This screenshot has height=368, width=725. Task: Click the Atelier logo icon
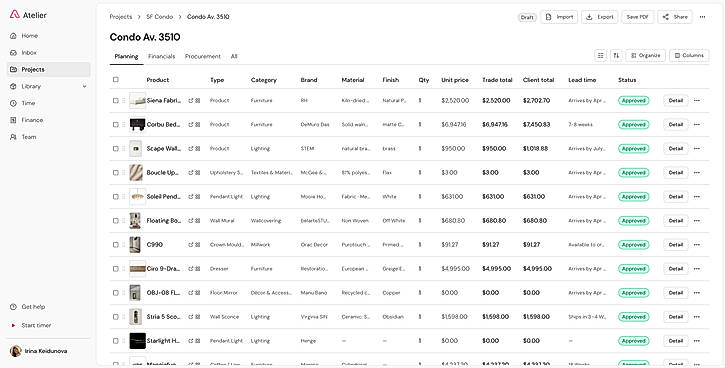[x=14, y=15]
